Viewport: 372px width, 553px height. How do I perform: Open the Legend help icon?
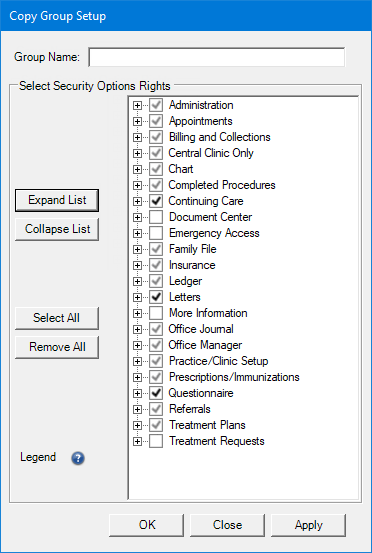pos(78,458)
